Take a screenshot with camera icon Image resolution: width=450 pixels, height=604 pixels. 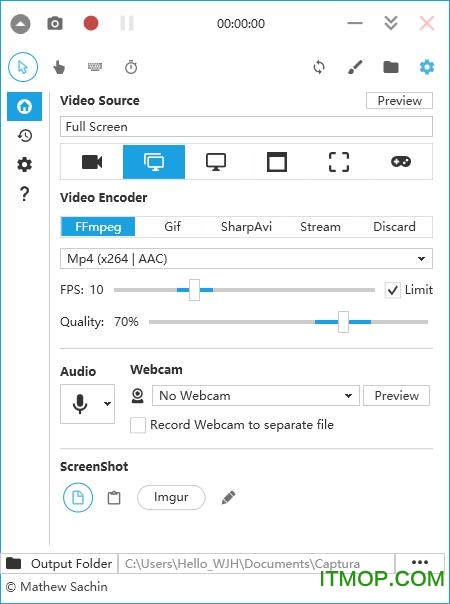tap(55, 23)
